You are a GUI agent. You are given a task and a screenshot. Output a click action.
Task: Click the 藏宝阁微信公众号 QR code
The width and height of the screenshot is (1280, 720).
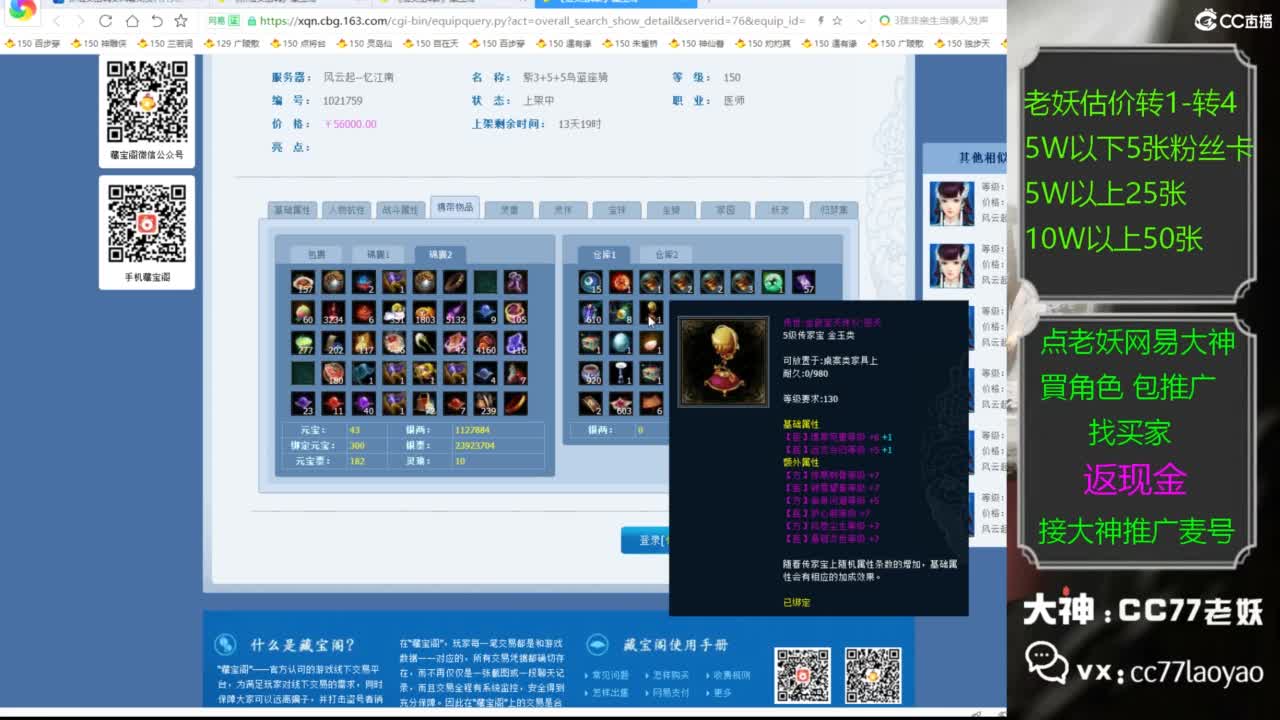click(147, 101)
